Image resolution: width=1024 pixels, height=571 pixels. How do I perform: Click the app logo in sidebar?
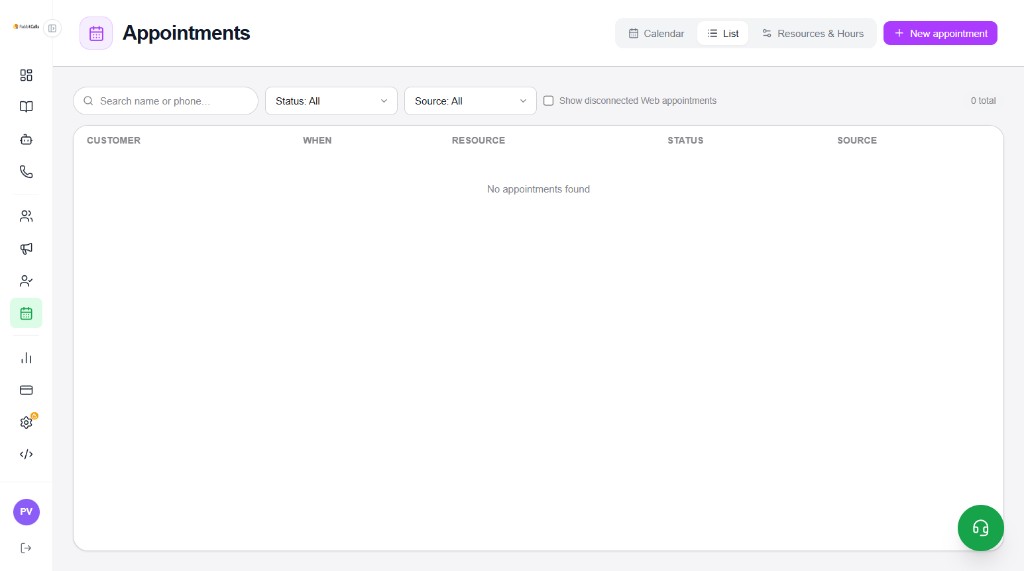point(26,27)
